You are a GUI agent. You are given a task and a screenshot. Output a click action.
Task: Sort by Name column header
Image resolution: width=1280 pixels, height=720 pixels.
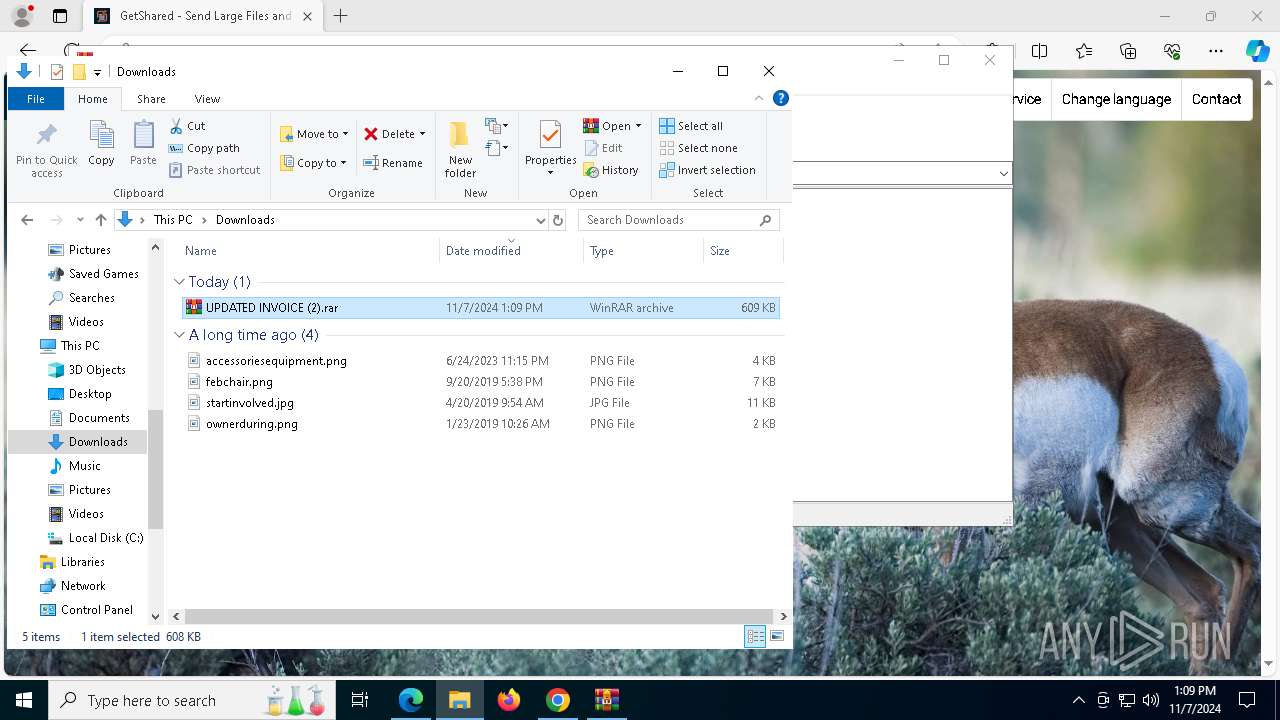tap(308, 251)
